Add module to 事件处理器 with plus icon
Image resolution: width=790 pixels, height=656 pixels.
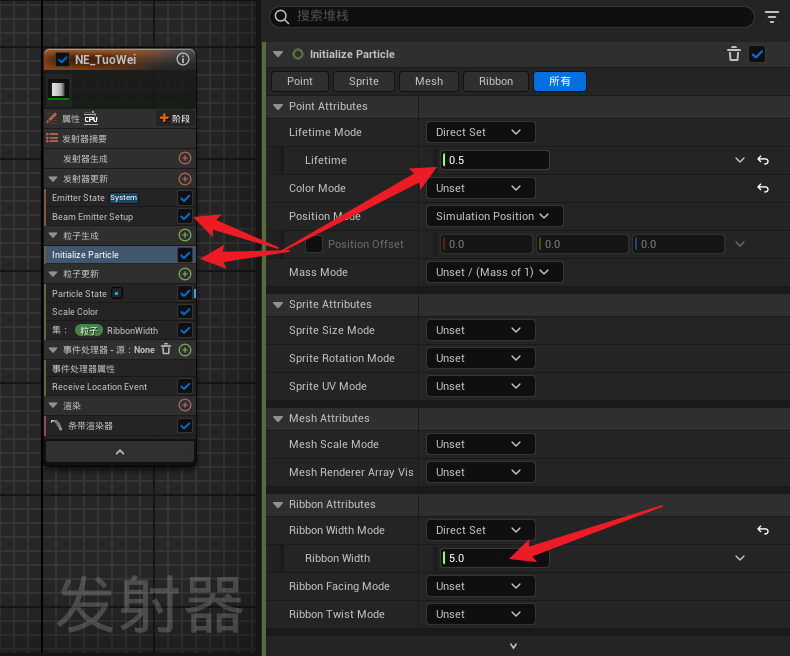[x=185, y=350]
